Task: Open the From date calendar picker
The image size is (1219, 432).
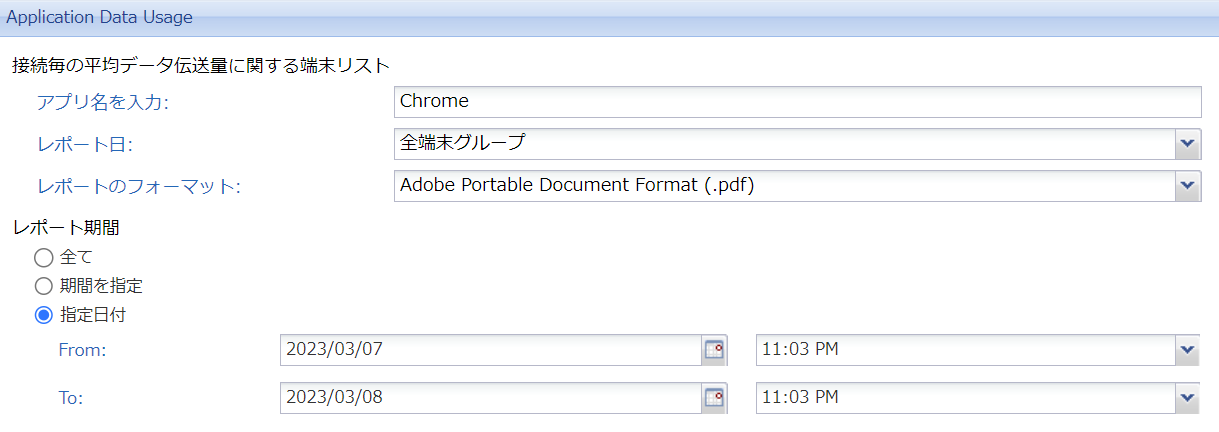Action: tap(714, 349)
